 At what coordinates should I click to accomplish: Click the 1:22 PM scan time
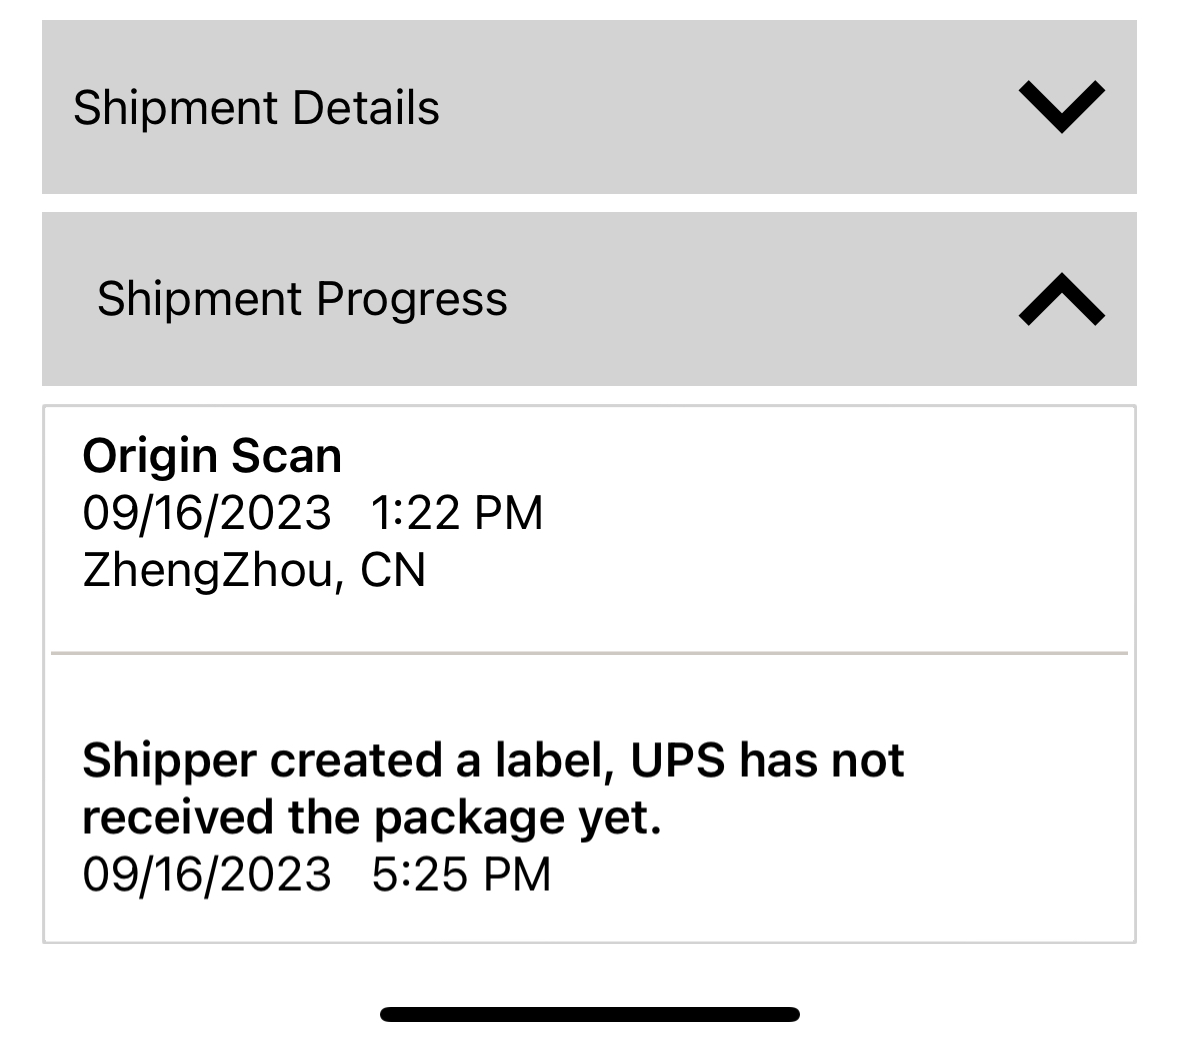pos(456,513)
